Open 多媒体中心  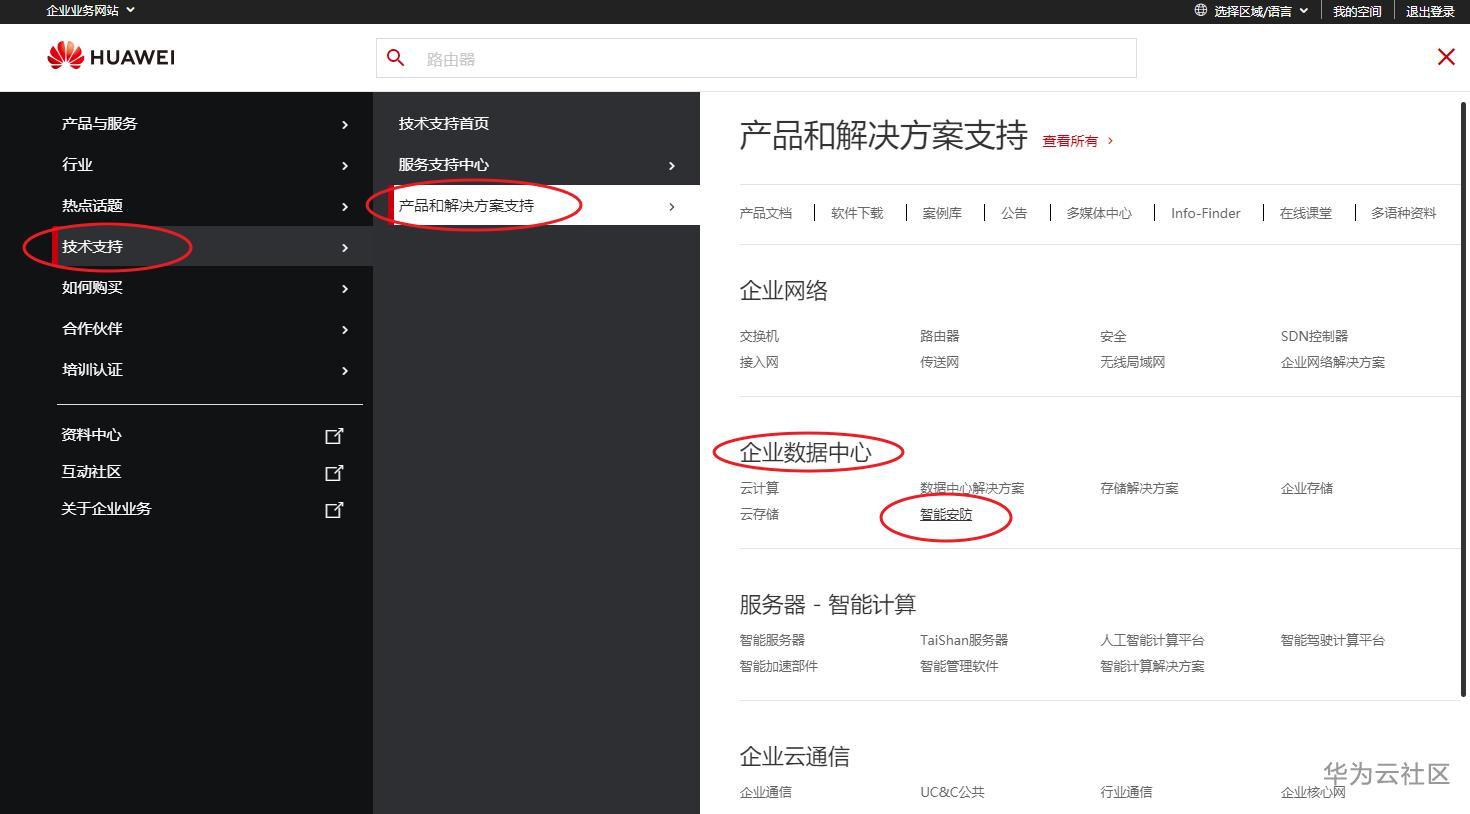(1099, 213)
